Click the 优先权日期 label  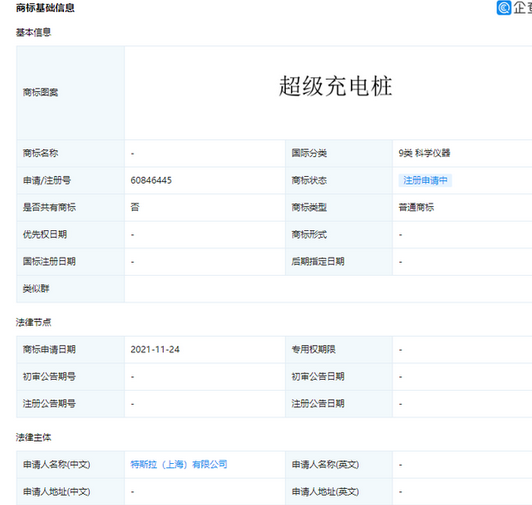click(45, 235)
